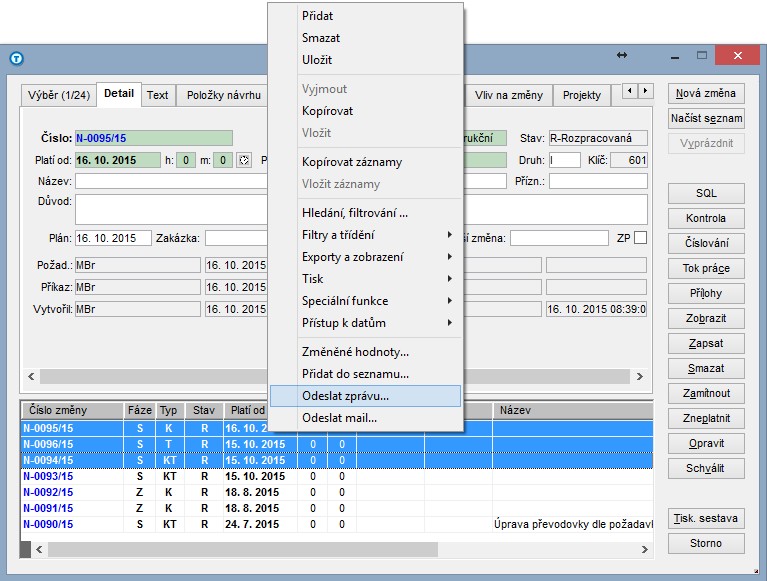This screenshot has height=581, width=767.
Task: Click into the Název input field
Action: pyautogui.click(x=171, y=181)
